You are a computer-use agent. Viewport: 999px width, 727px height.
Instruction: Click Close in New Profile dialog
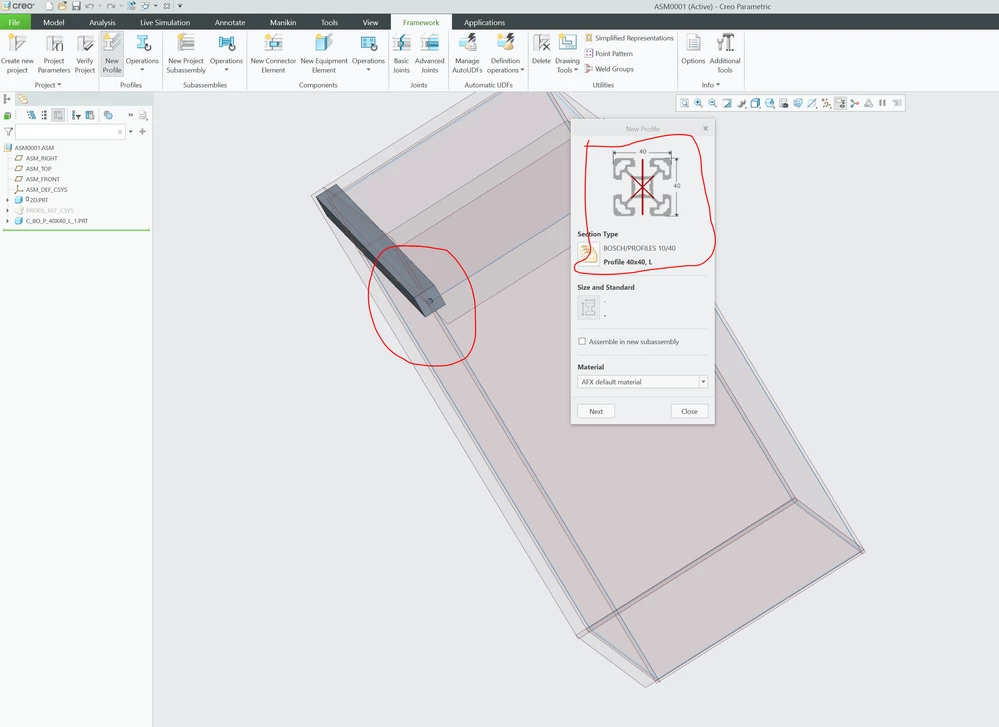[689, 411]
